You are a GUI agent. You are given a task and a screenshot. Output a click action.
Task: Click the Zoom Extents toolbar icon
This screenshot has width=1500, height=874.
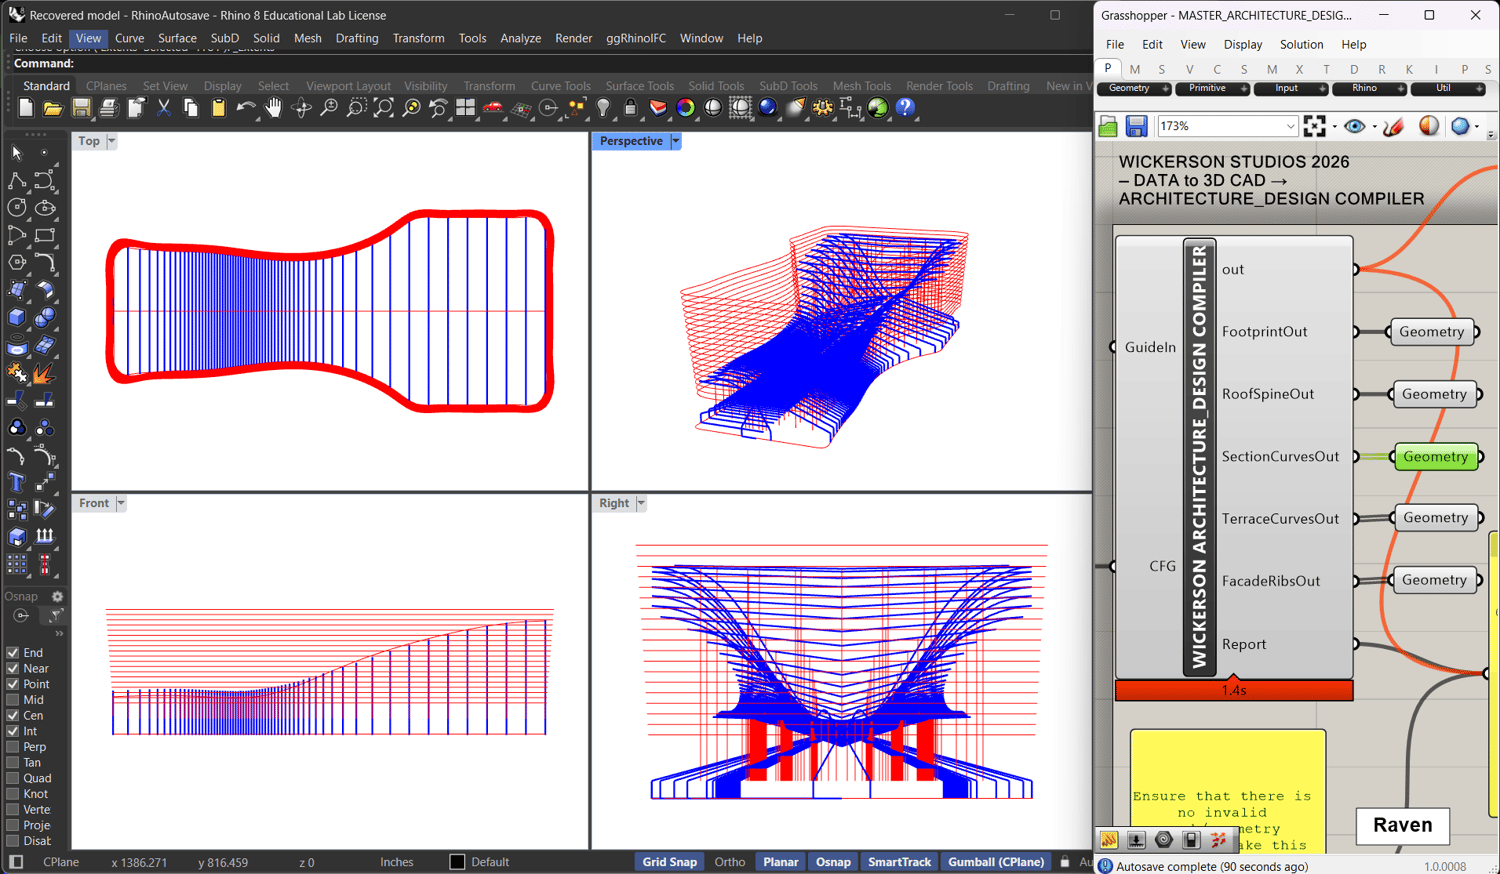(x=383, y=108)
